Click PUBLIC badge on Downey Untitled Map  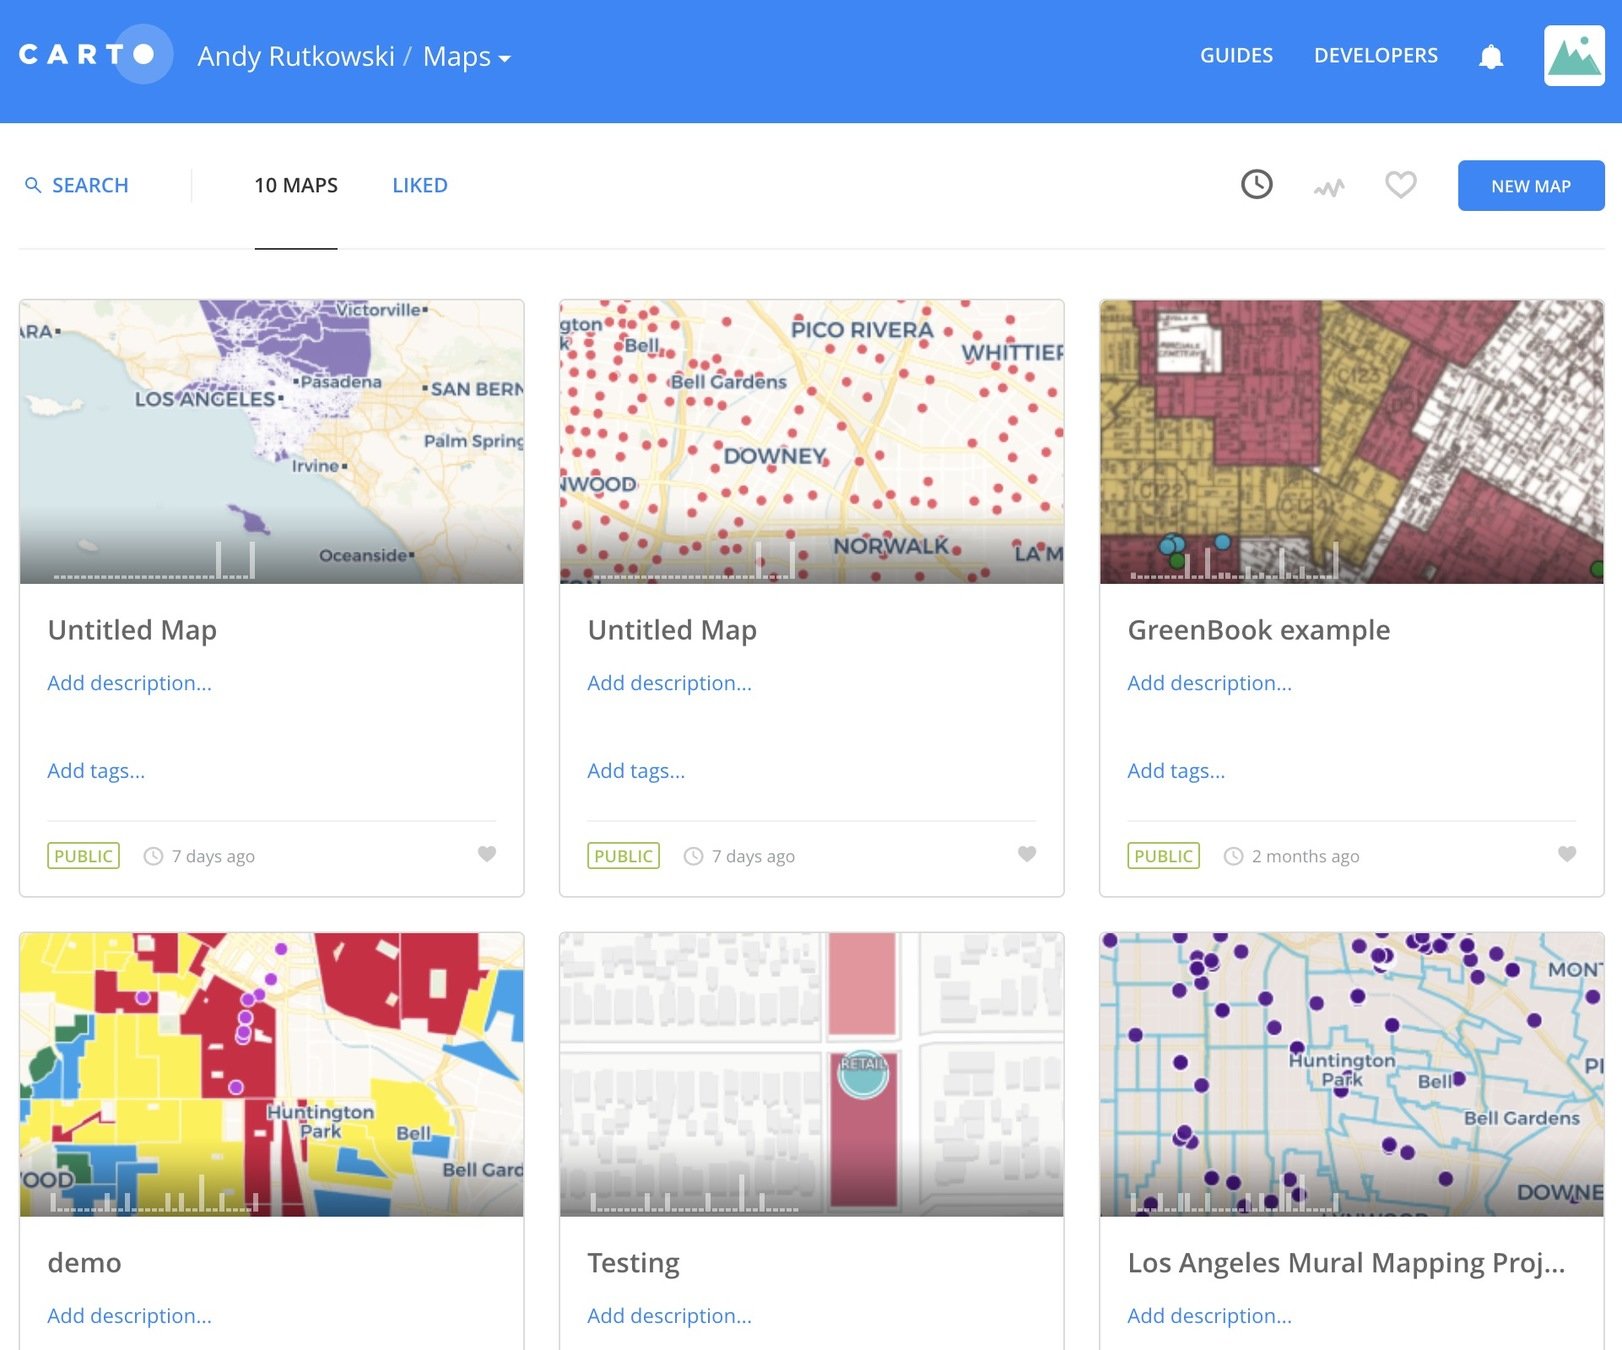[623, 856]
